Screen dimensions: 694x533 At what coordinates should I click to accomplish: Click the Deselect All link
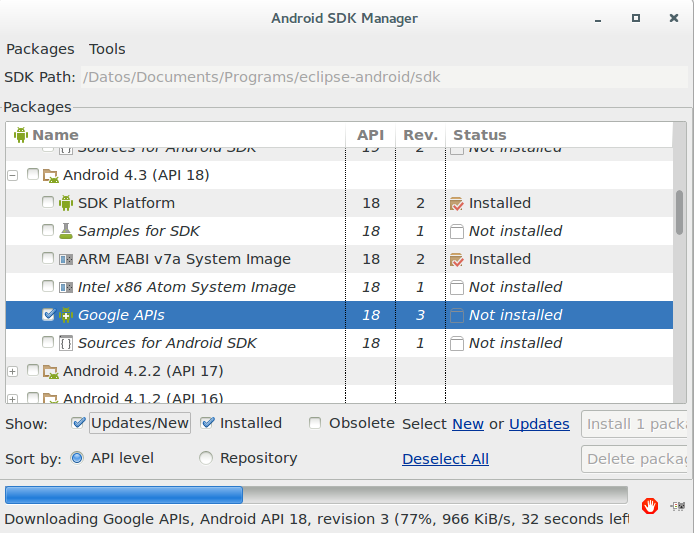click(445, 459)
